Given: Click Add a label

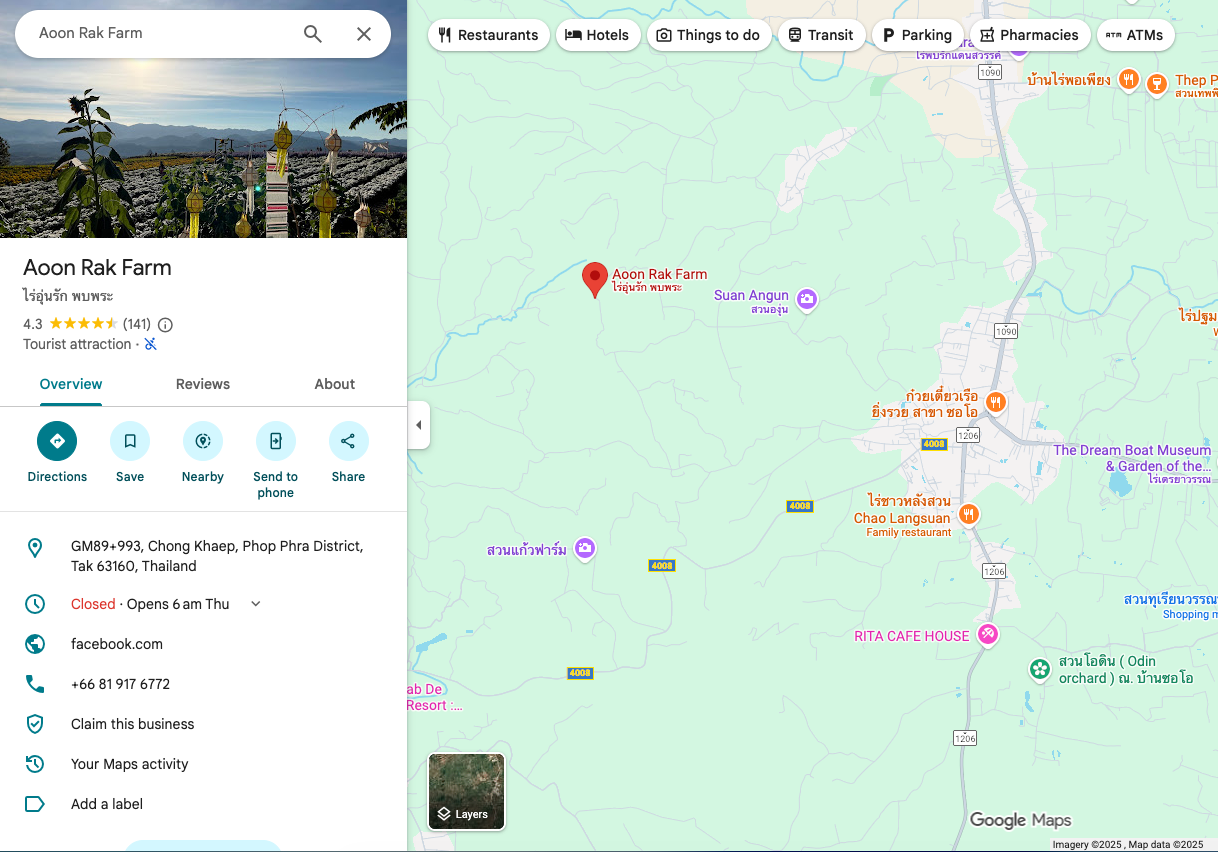Looking at the screenshot, I should 107,804.
